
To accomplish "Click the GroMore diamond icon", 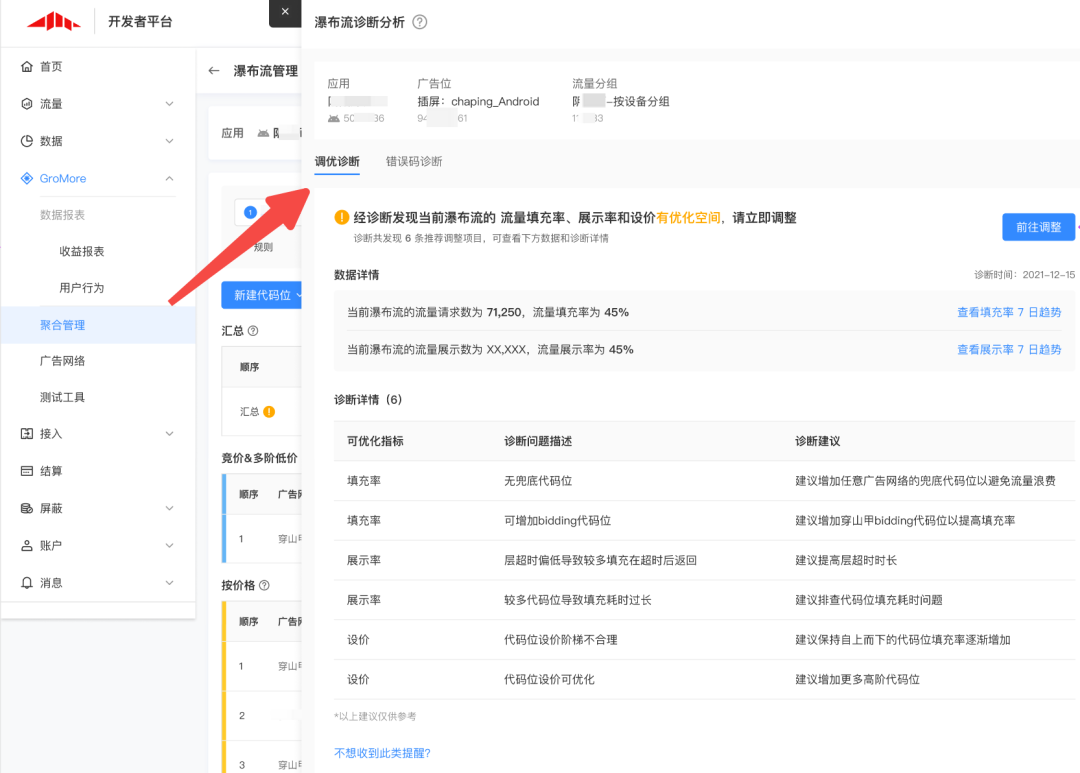I will [x=27, y=178].
